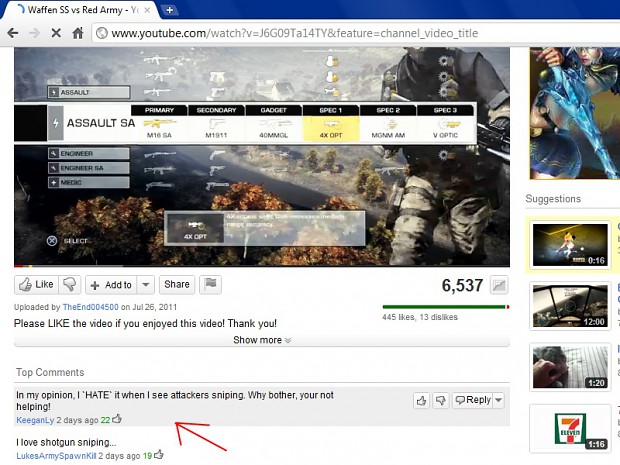
Task: Open a new tab with plus button
Action: pyautogui.click(x=170, y=10)
